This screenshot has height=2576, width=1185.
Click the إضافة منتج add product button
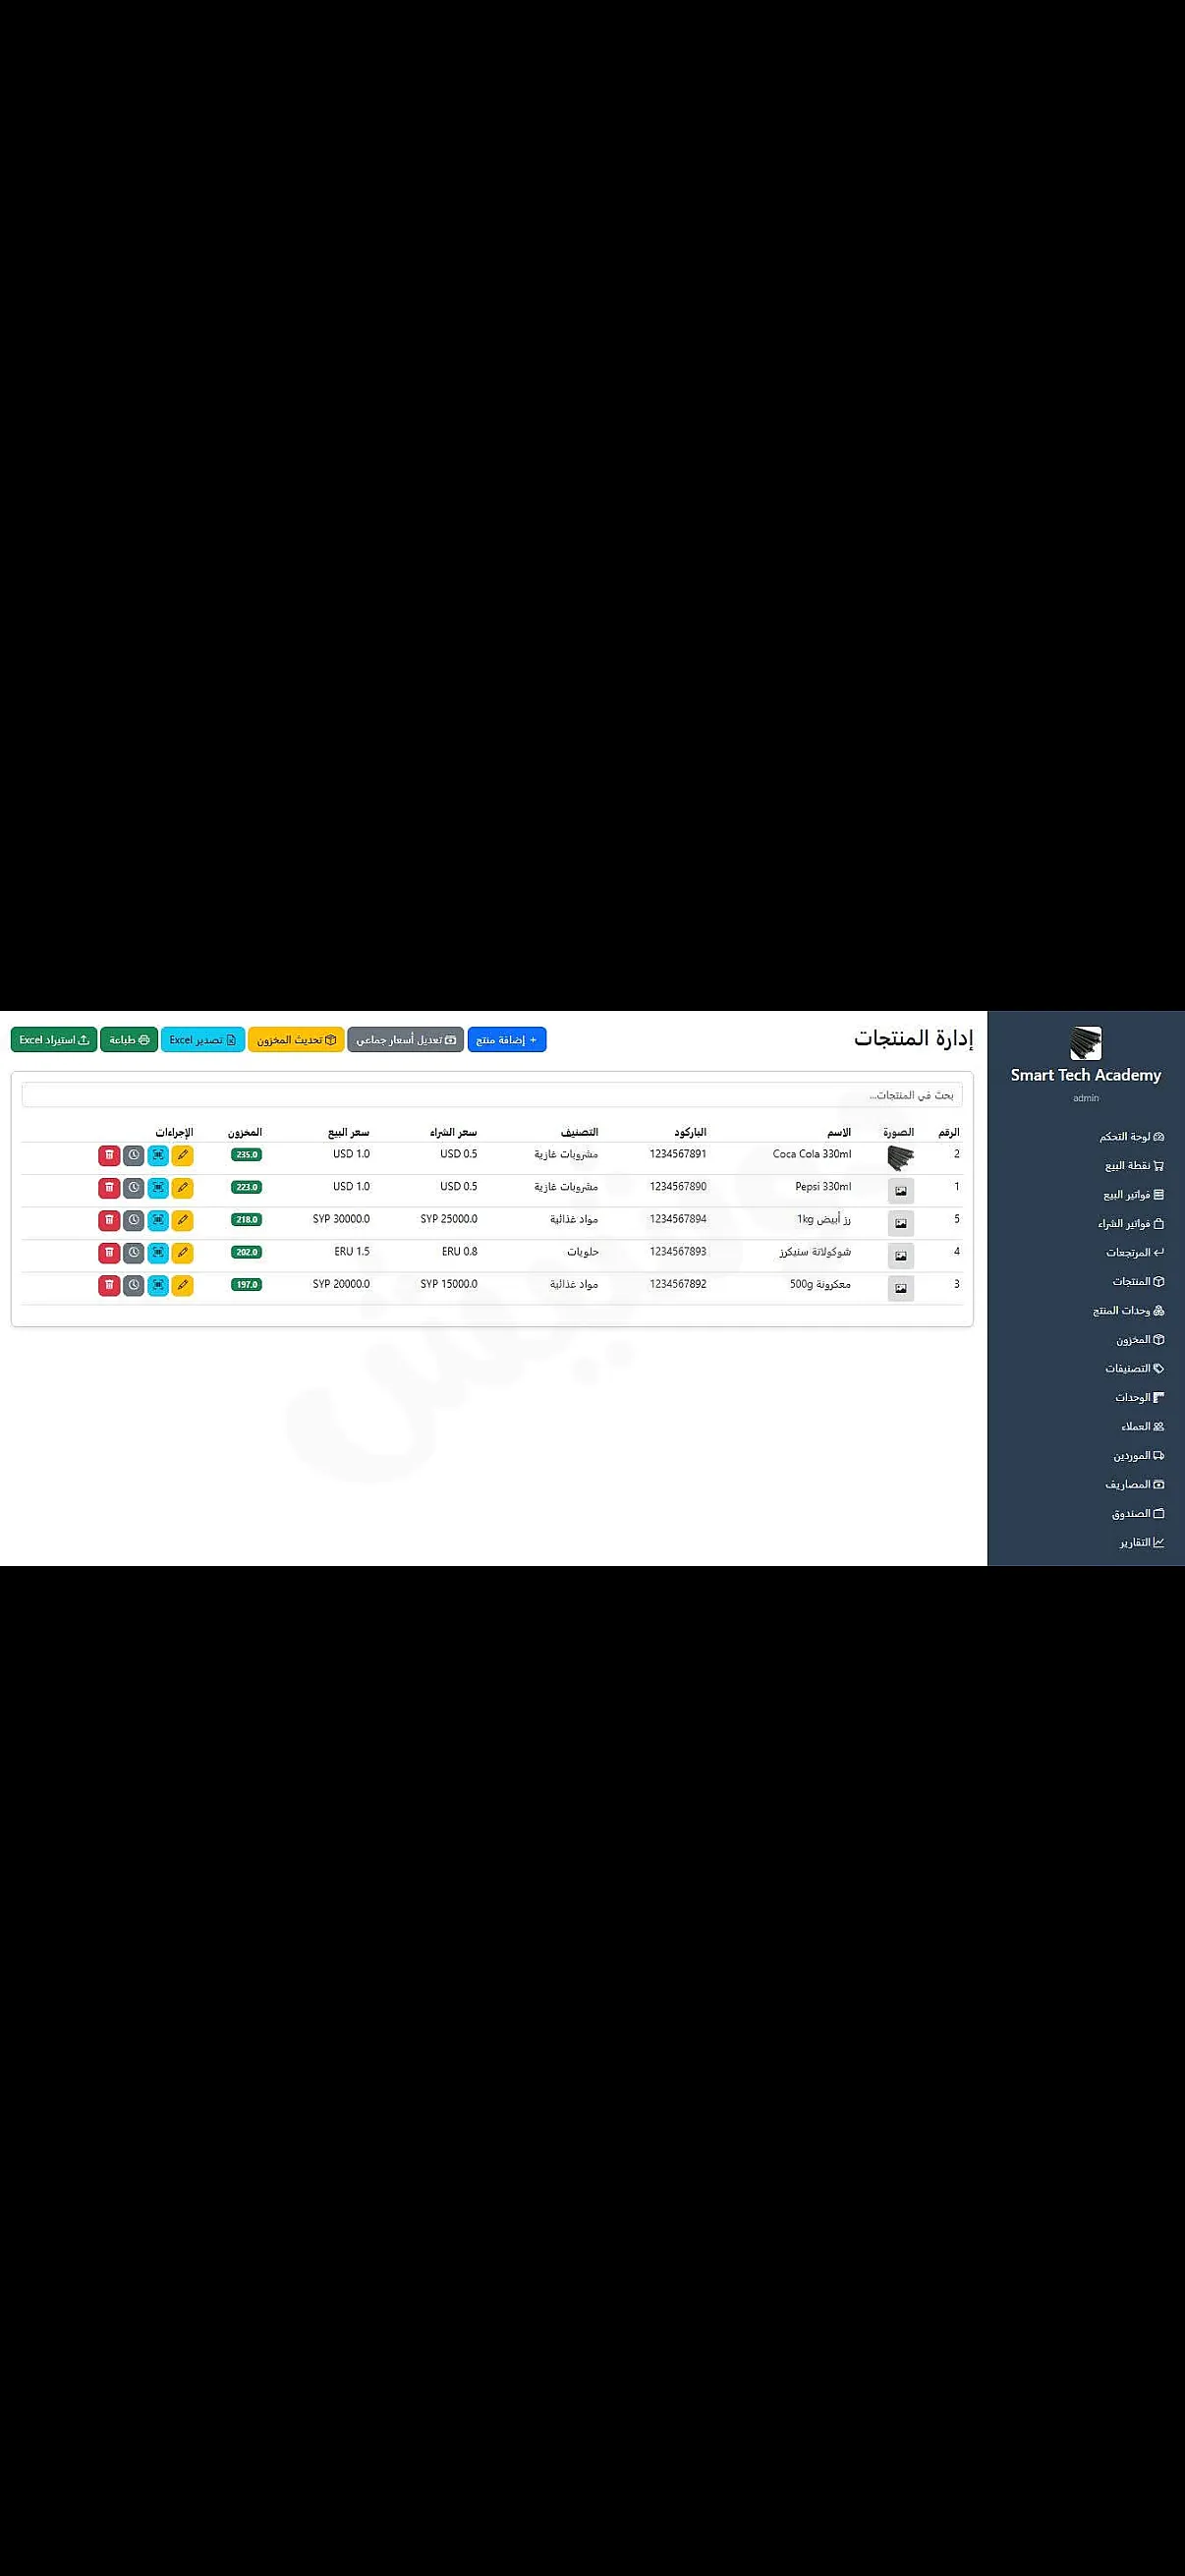[507, 1040]
